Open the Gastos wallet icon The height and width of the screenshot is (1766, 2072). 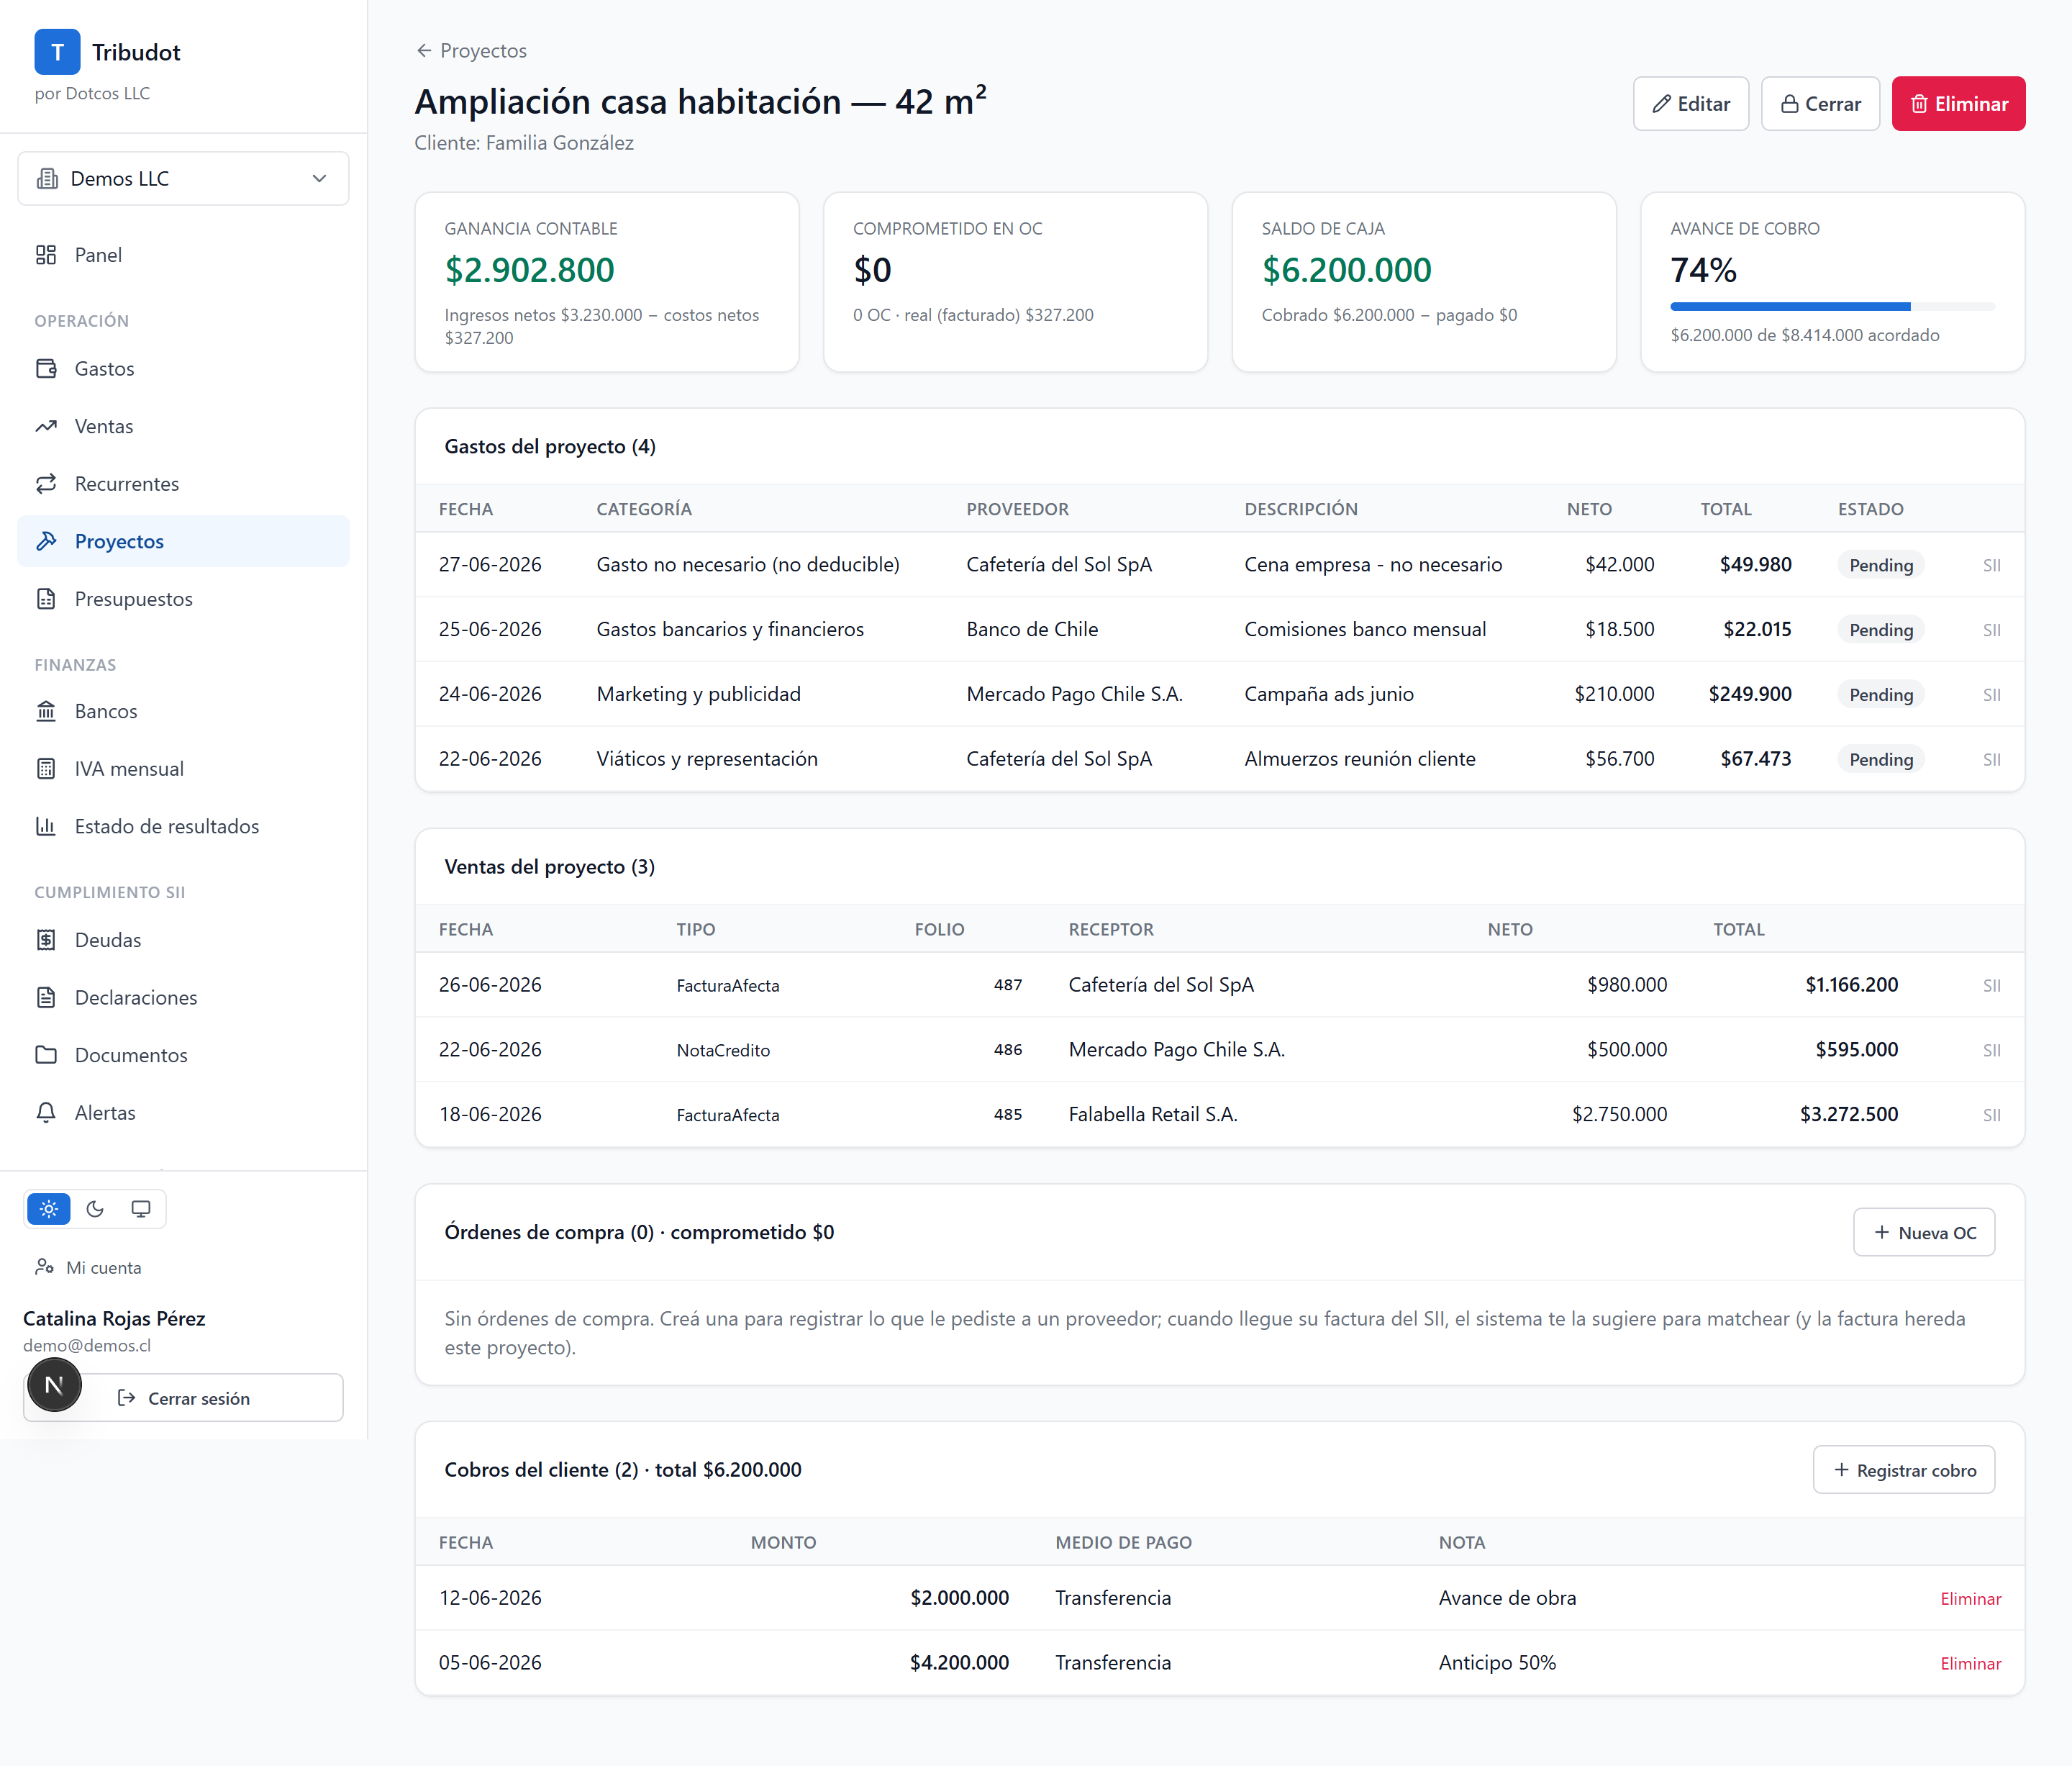pyautogui.click(x=46, y=369)
